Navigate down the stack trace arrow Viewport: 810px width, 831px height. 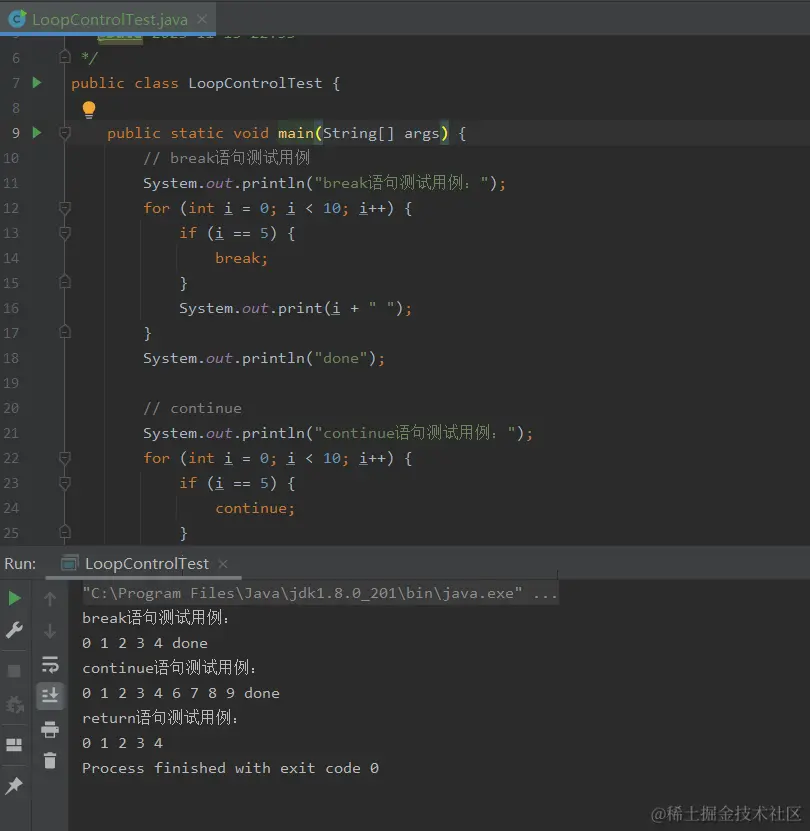(50, 631)
